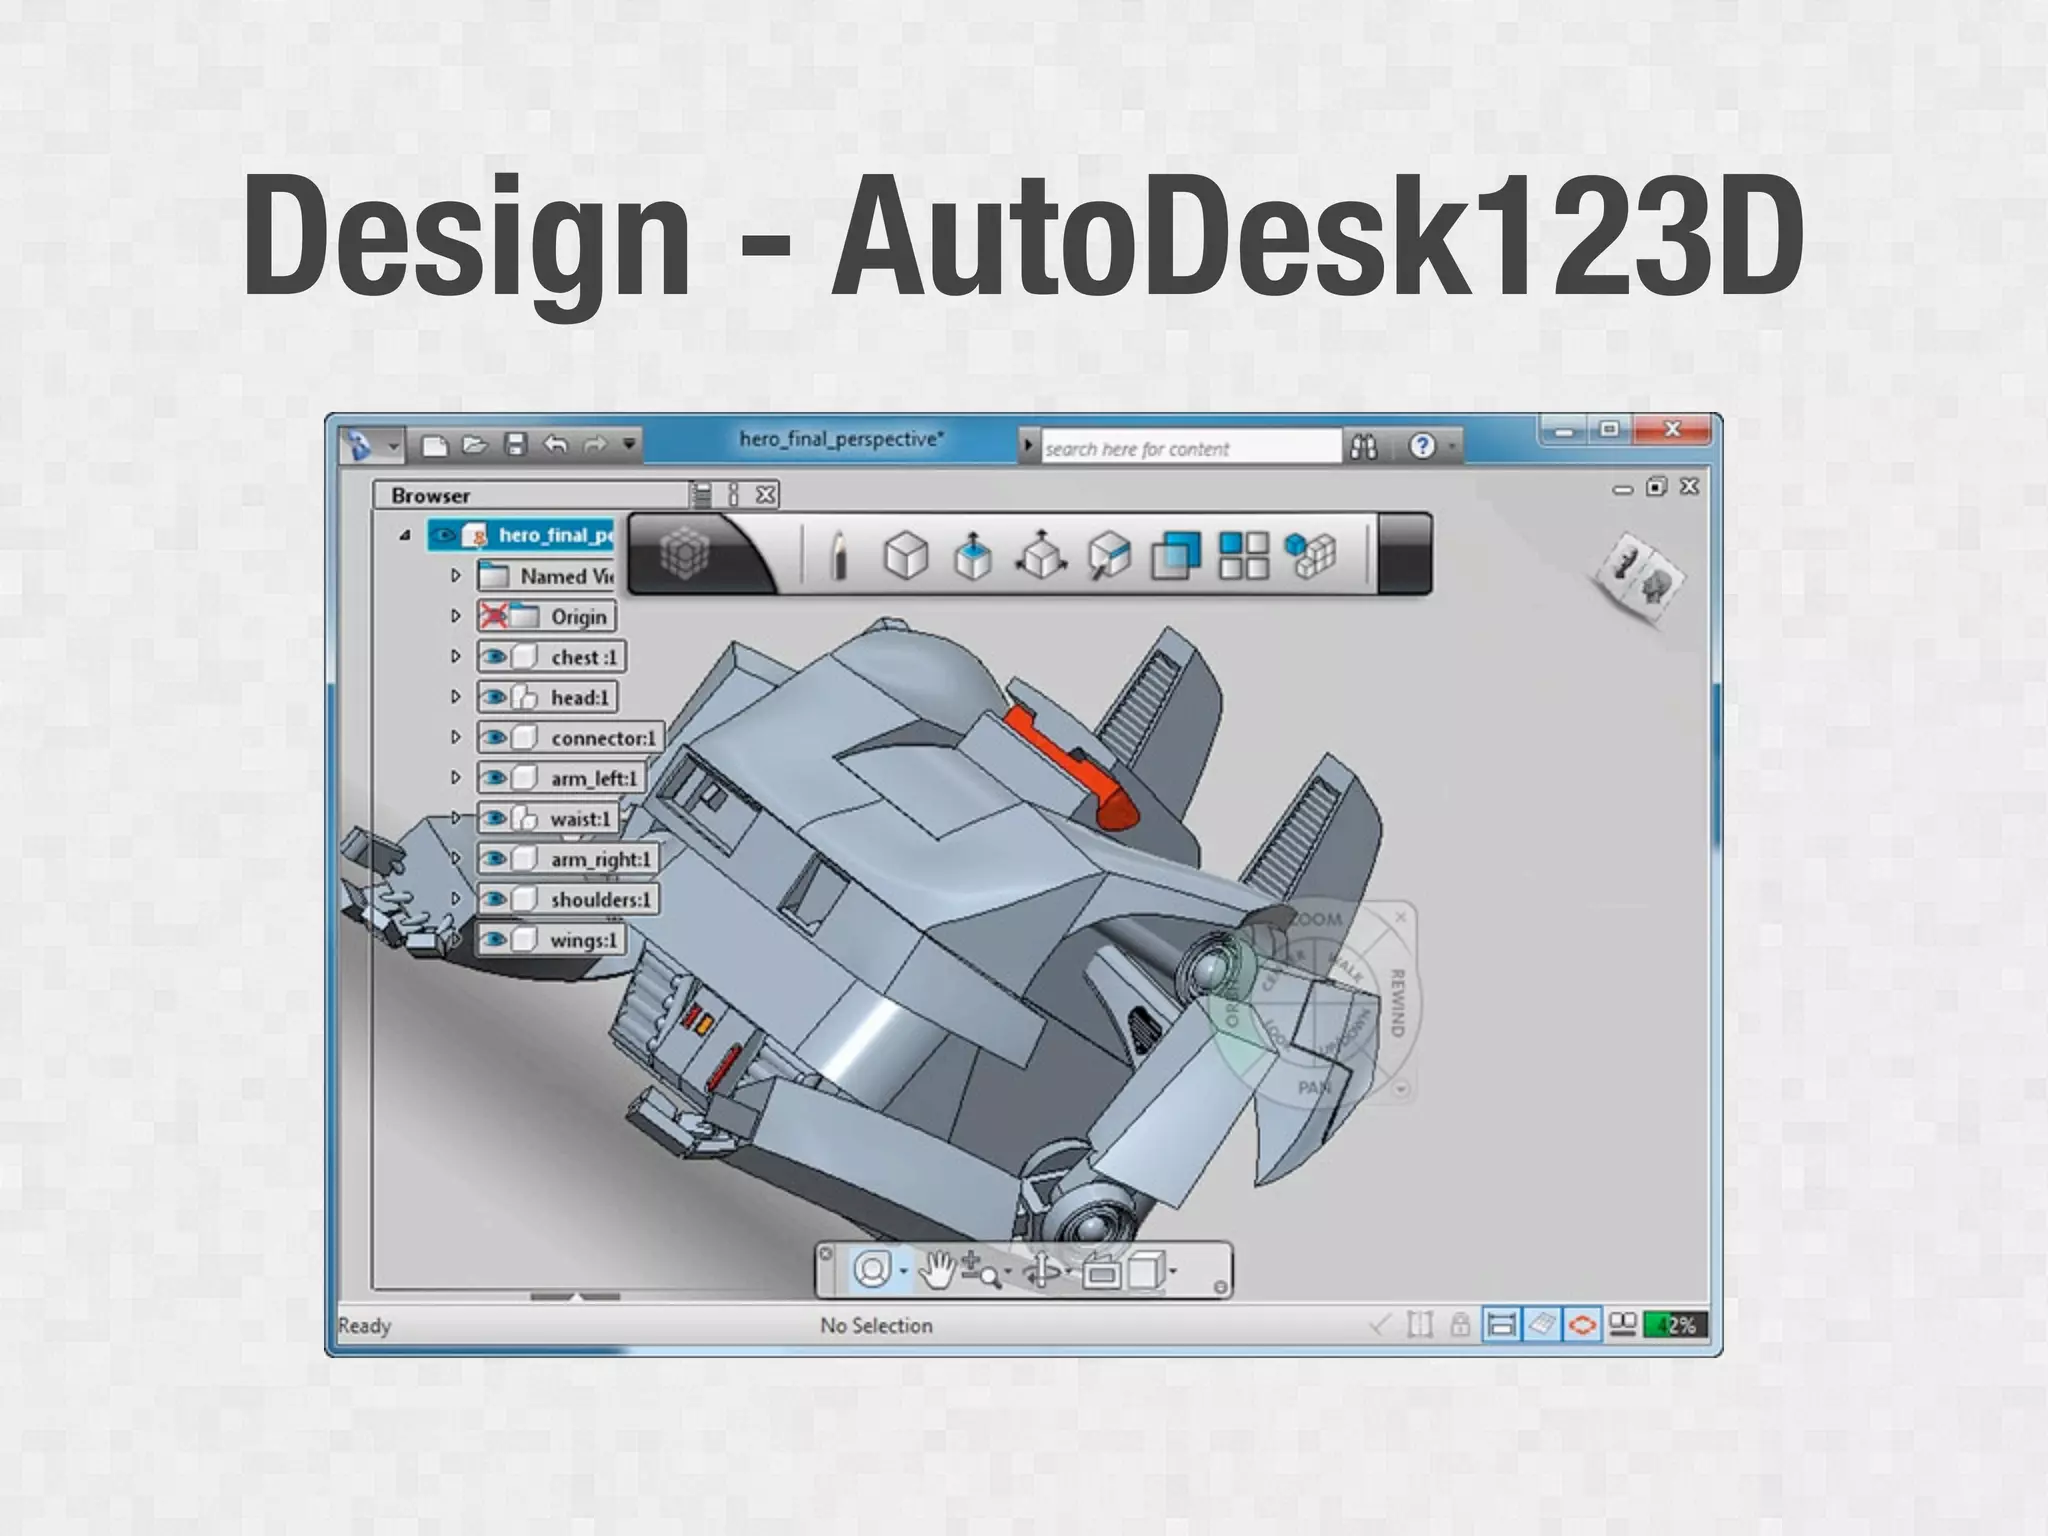
Task: Expand the Named Views folder
Action: pyautogui.click(x=455, y=576)
